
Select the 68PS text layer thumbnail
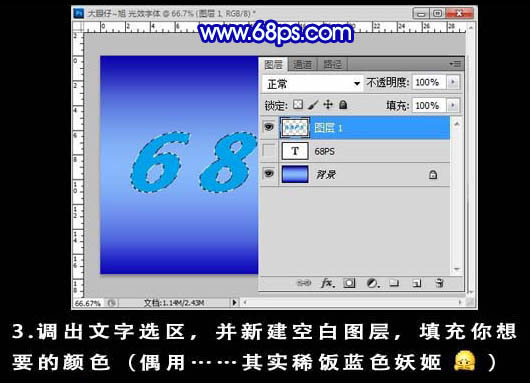coord(295,151)
